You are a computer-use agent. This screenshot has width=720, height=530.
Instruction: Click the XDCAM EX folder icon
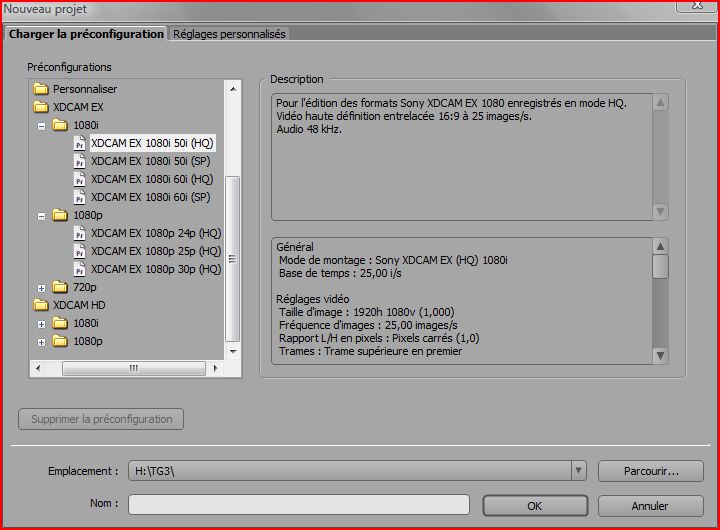(x=41, y=107)
